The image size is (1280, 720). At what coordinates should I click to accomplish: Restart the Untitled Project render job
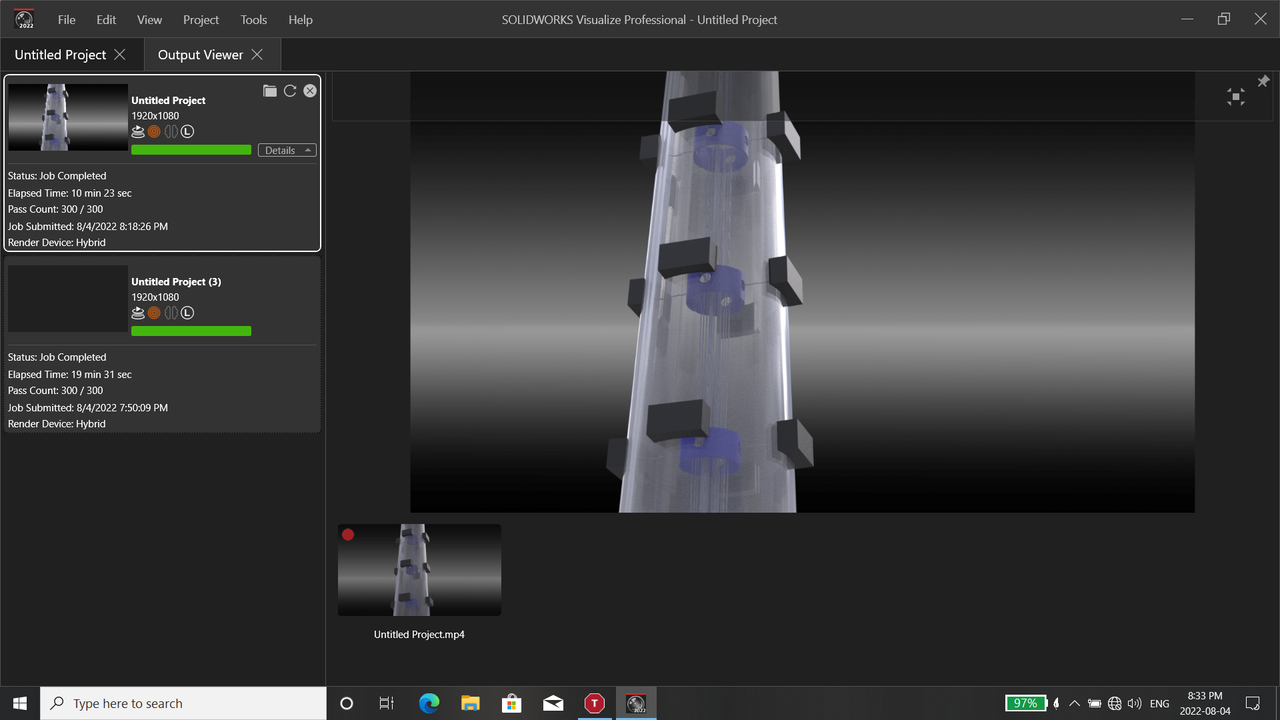[290, 90]
